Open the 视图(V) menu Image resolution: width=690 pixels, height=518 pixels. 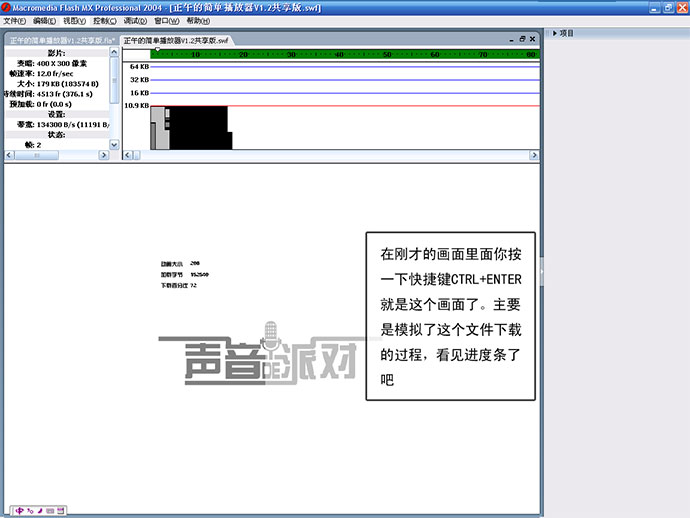point(74,21)
